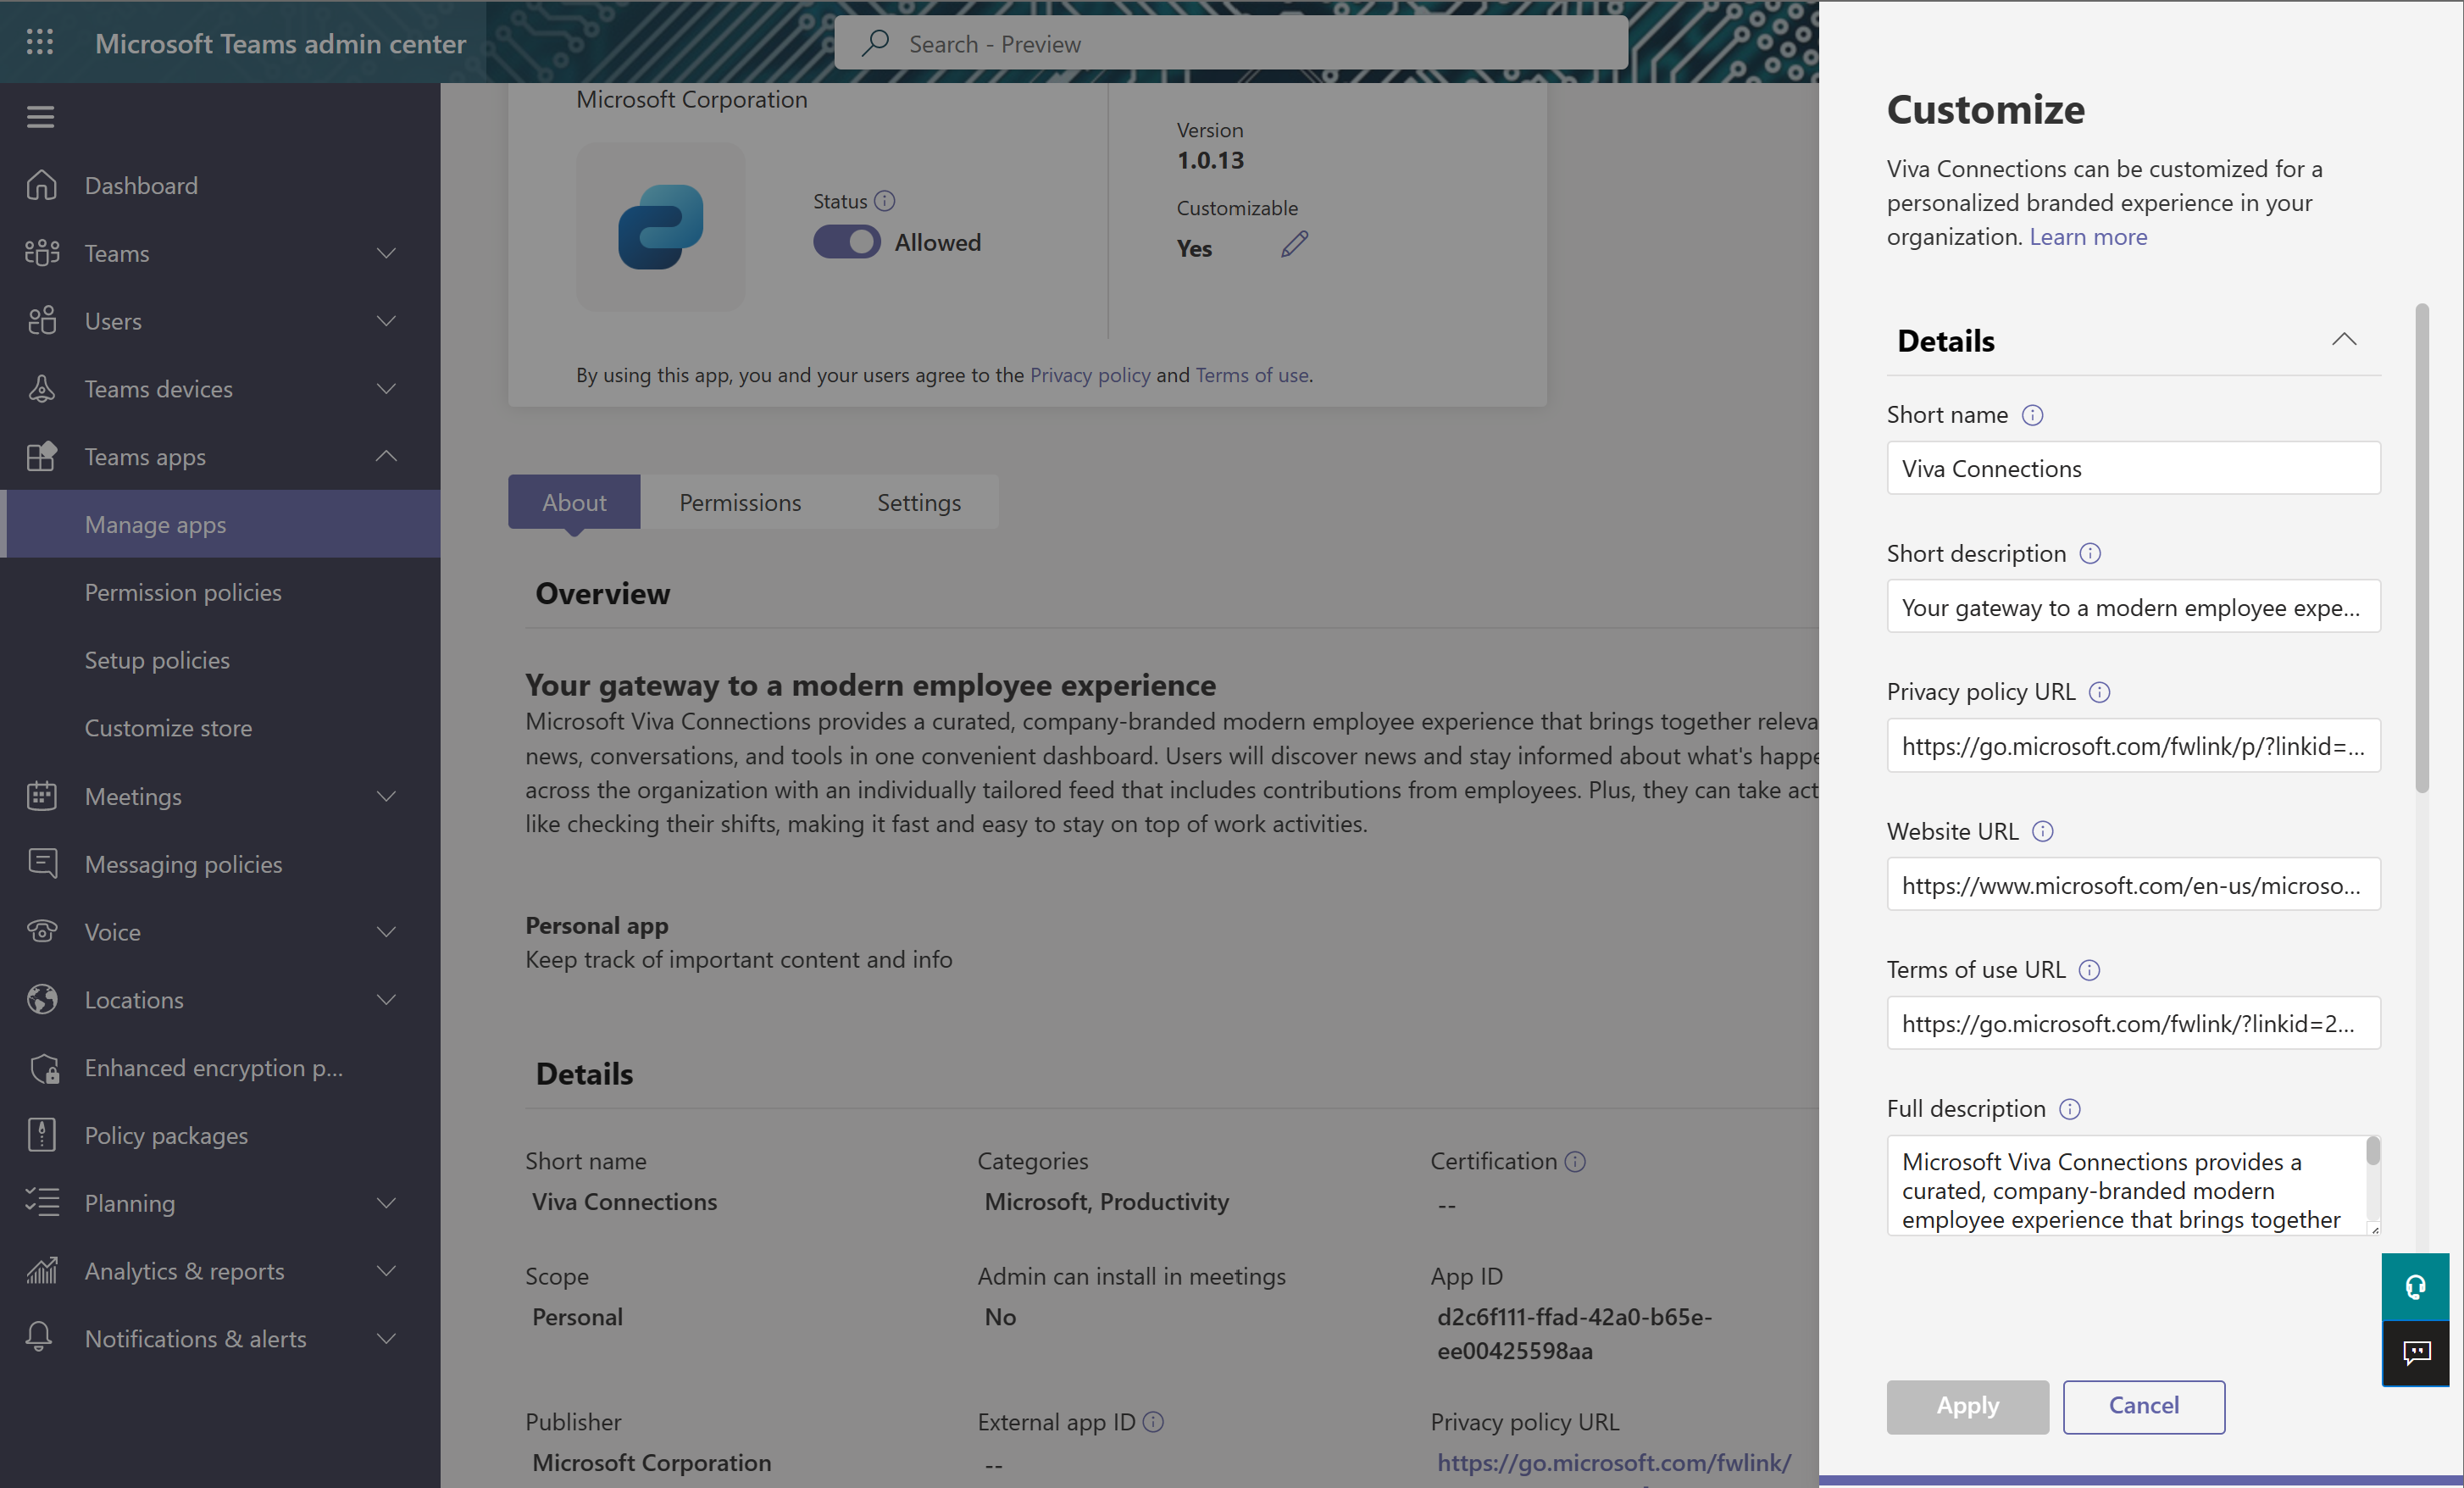Screen dimensions: 2464x1488
Task: Click the search magnifier icon
Action: [875, 43]
